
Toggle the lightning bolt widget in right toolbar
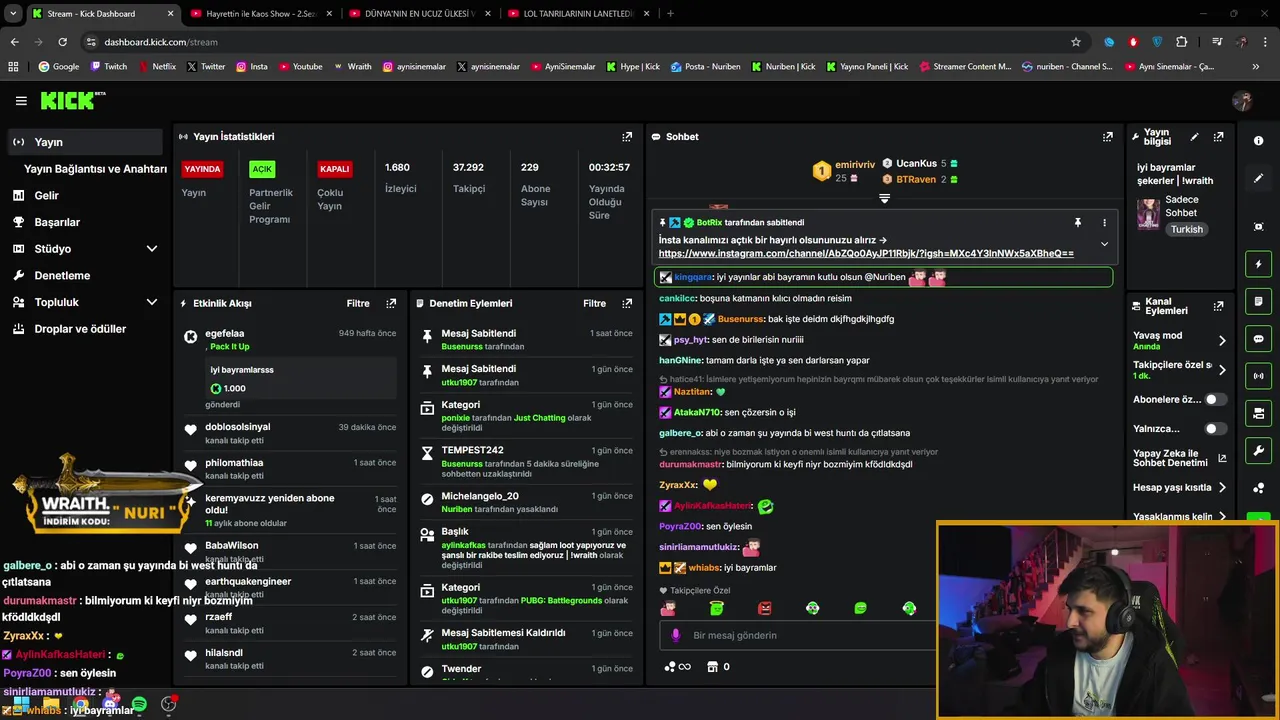point(1258,264)
